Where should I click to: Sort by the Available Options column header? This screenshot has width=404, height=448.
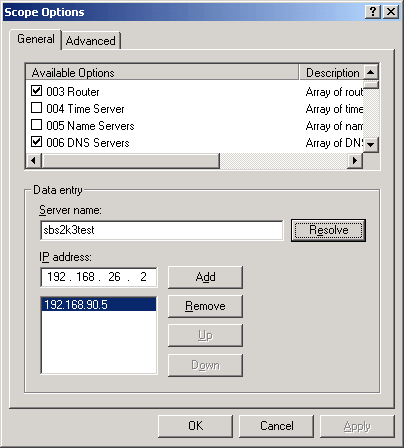coord(162,72)
